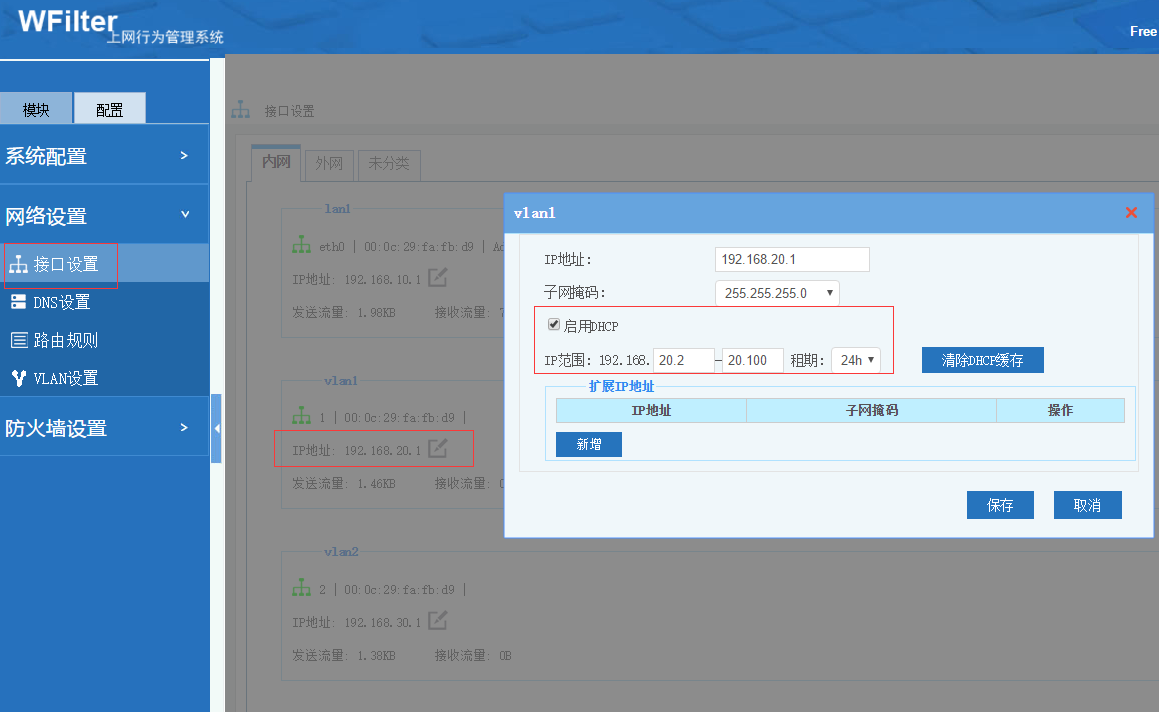1159x712 pixels.
Task: Select 接口设置 in the sidebar
Action: (65, 264)
